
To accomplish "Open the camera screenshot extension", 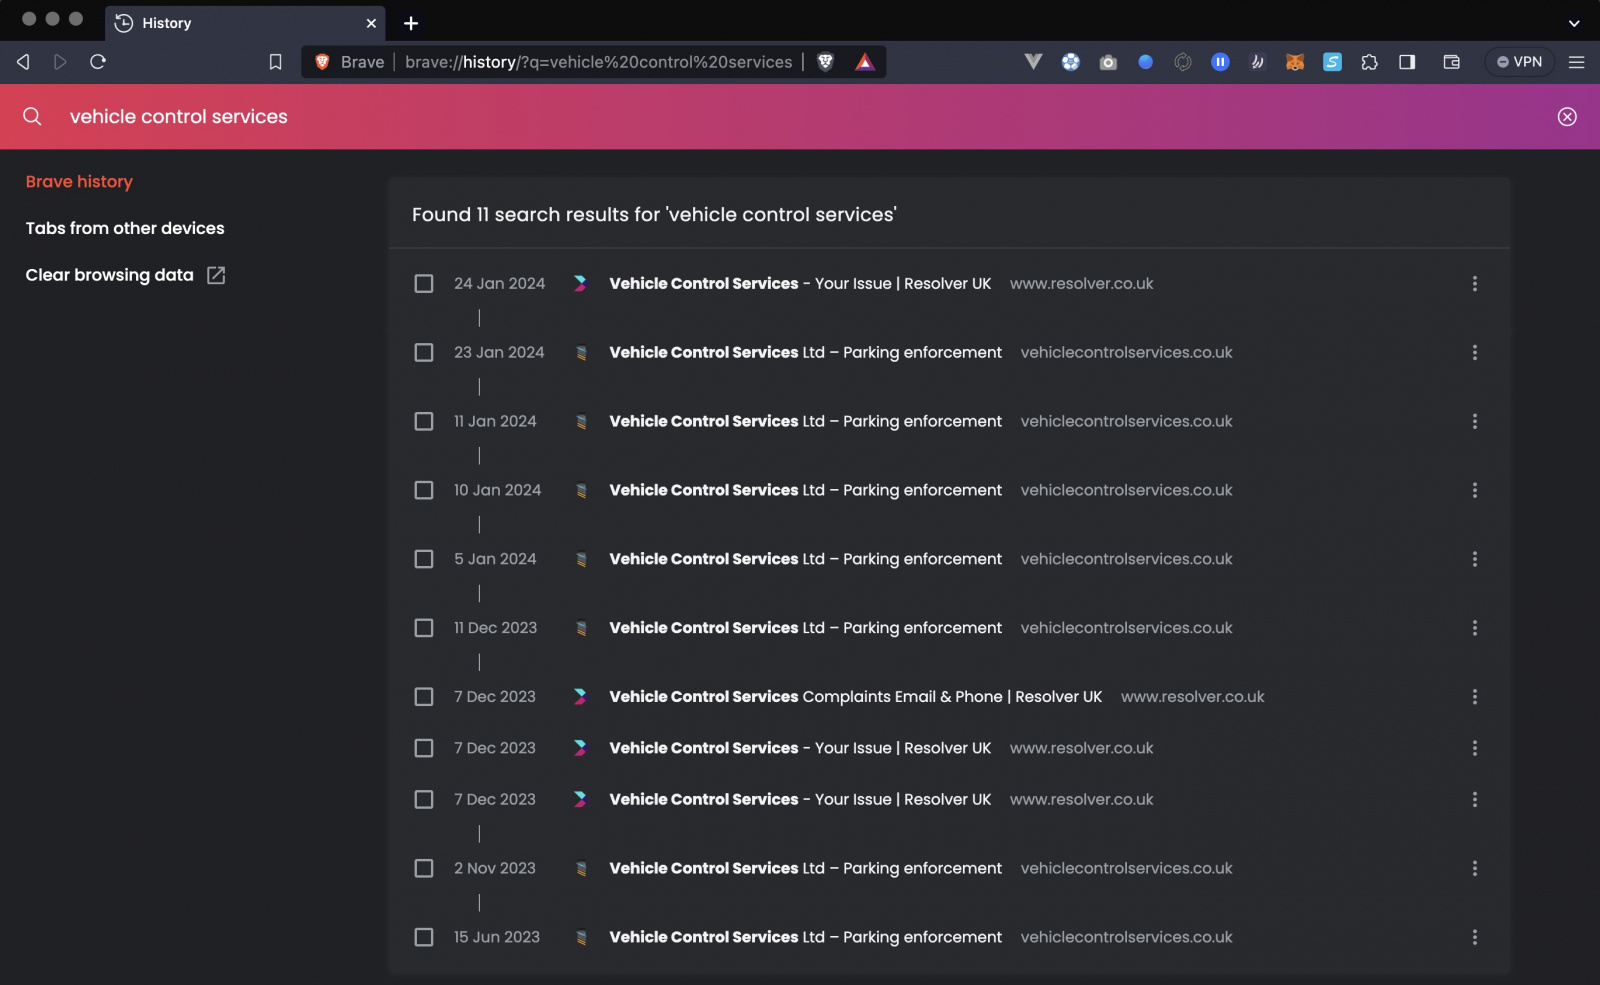I will [x=1108, y=62].
